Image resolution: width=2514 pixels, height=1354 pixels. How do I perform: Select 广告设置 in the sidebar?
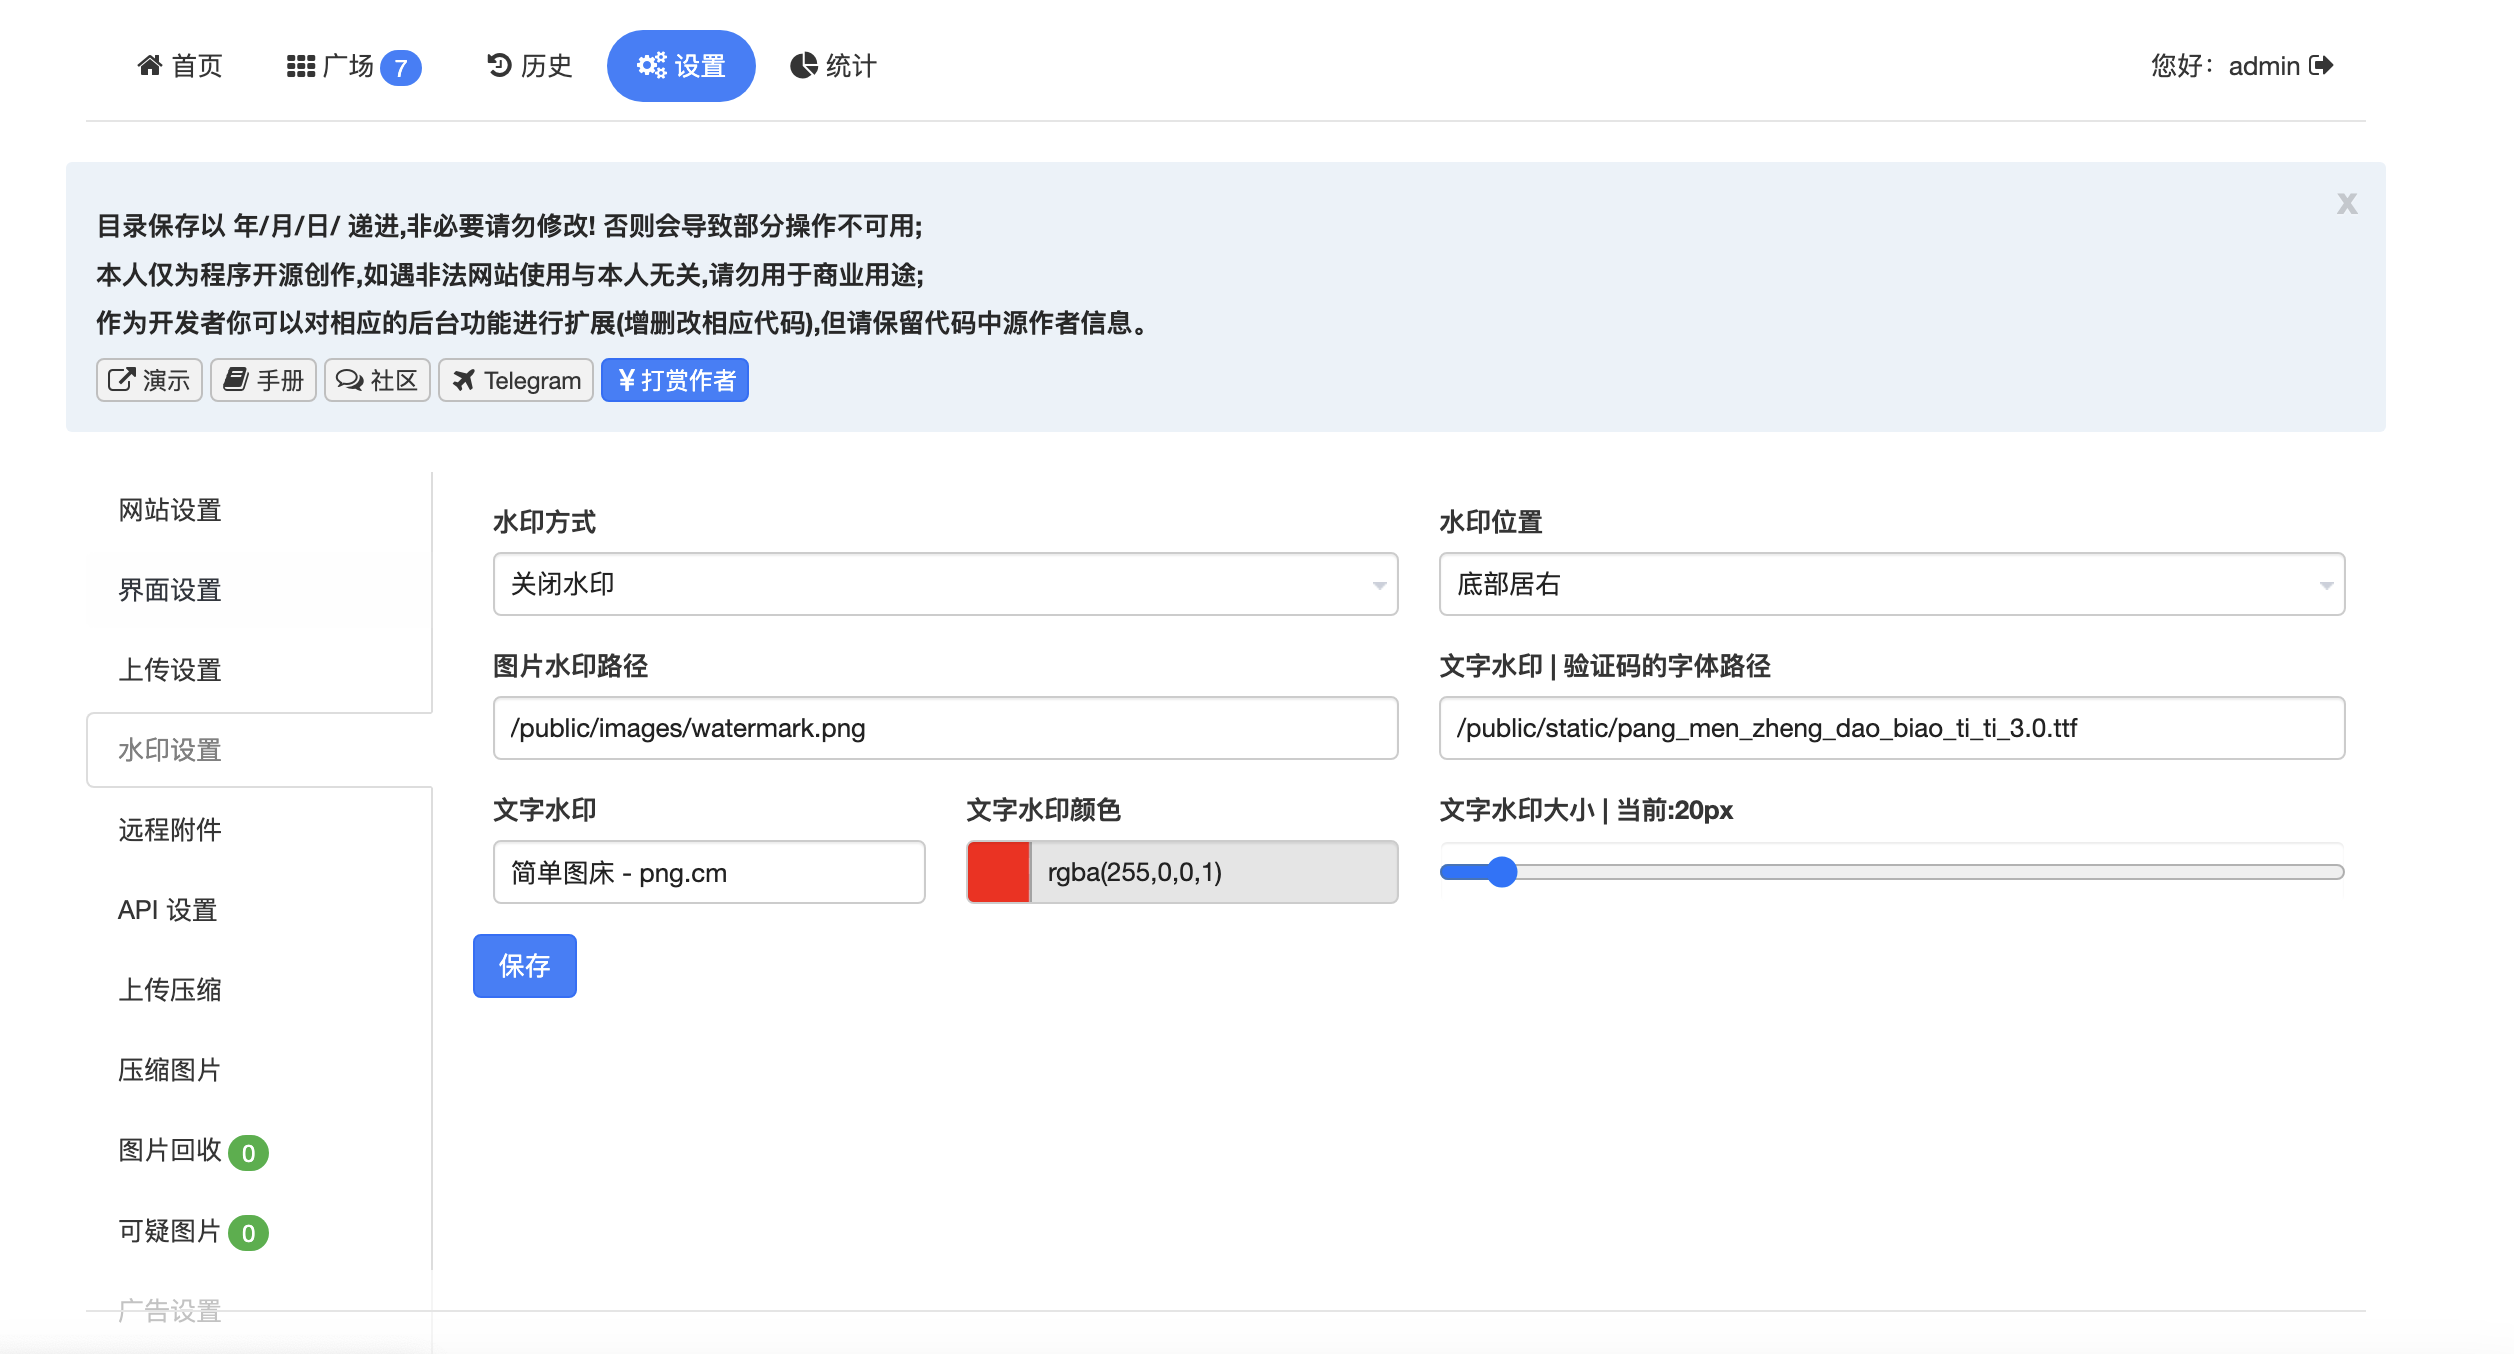(x=170, y=1310)
